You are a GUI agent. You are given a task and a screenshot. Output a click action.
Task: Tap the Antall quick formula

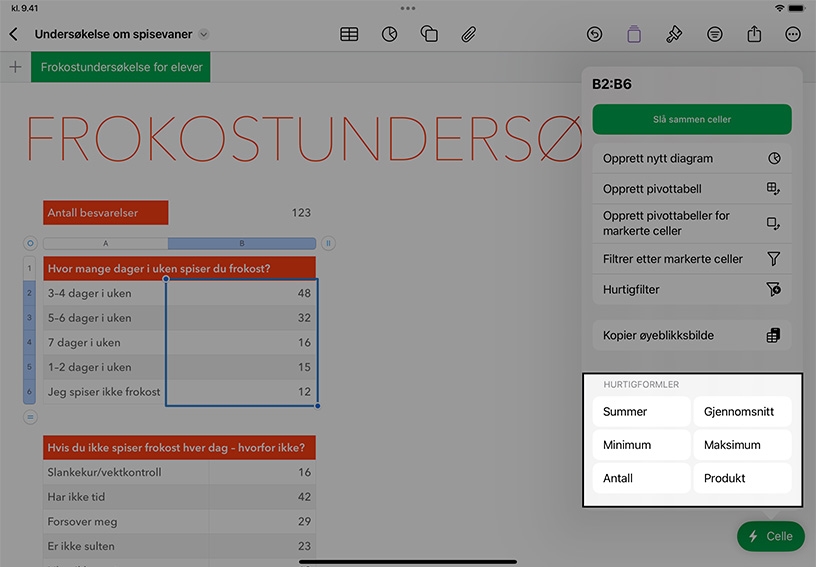641,479
